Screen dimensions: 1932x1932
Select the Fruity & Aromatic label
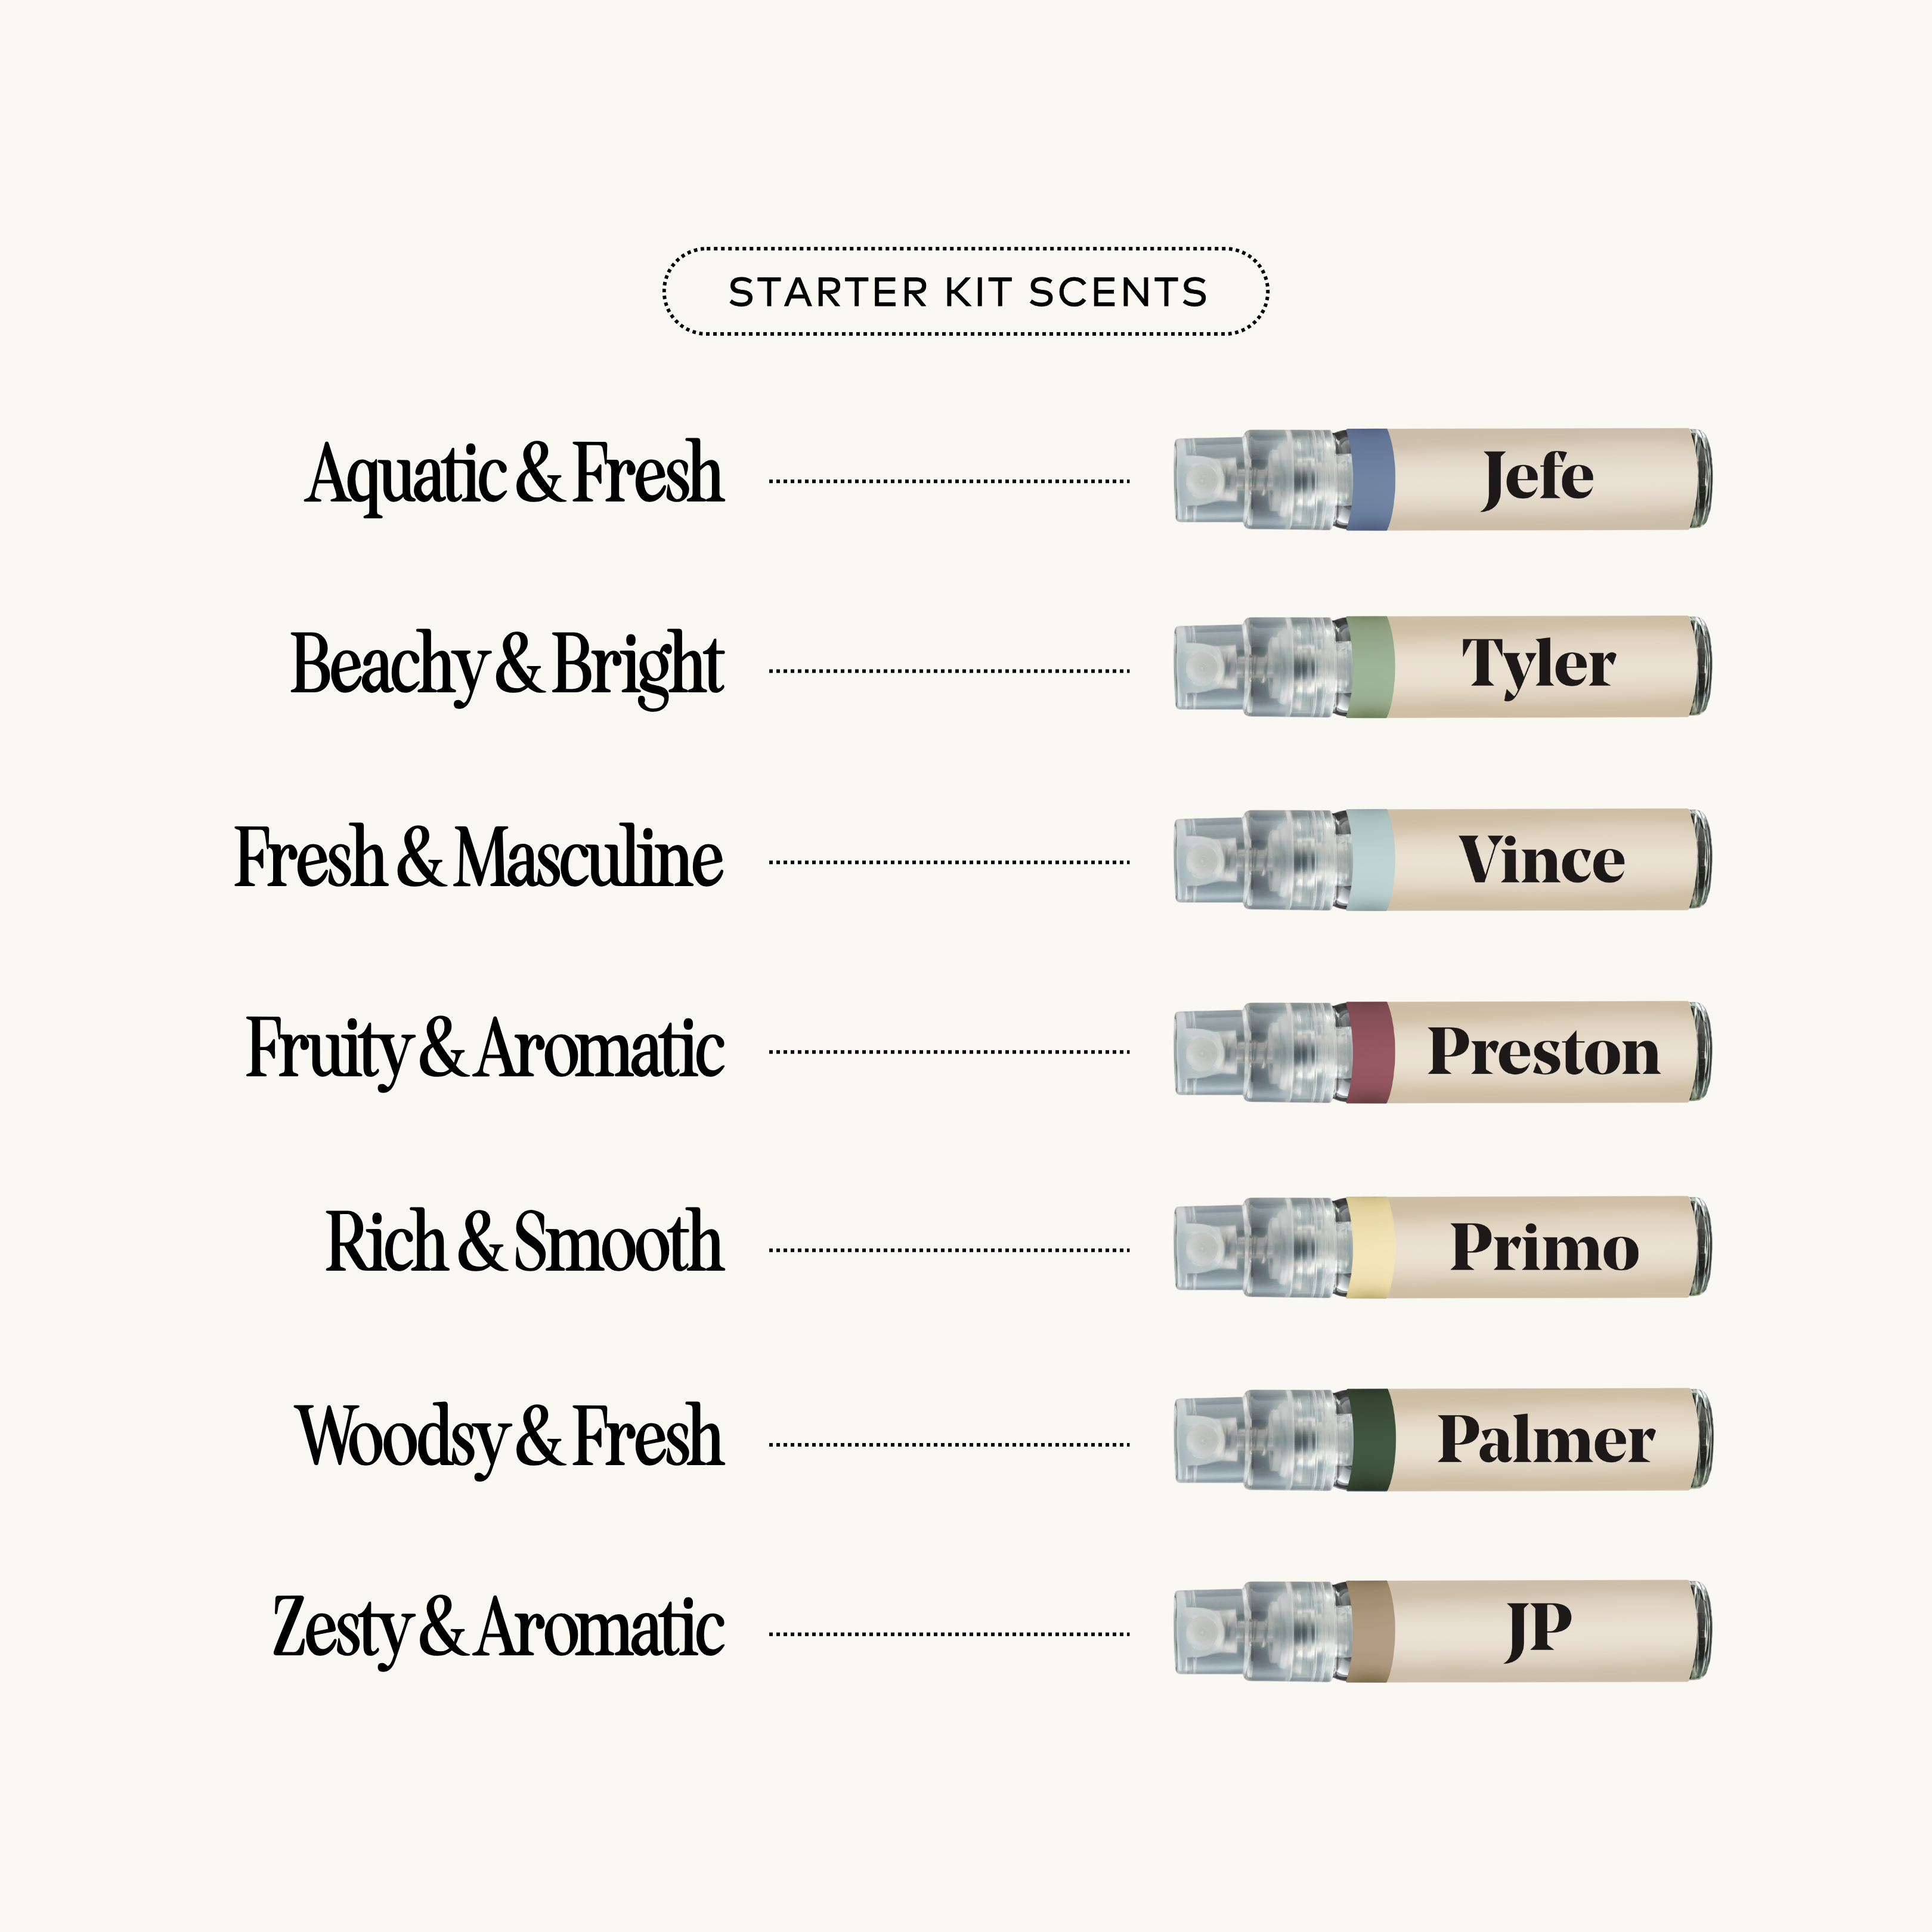pos(485,1049)
